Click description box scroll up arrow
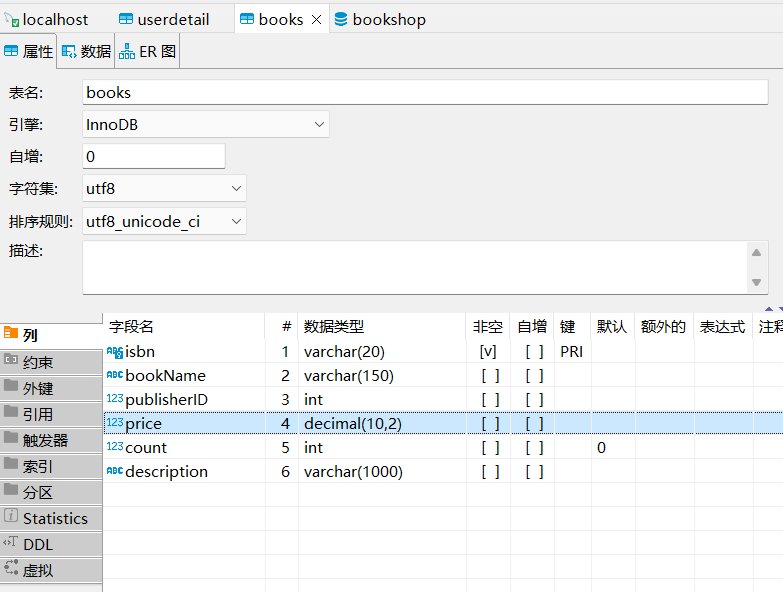This screenshot has height=592, width=783. pos(757,253)
